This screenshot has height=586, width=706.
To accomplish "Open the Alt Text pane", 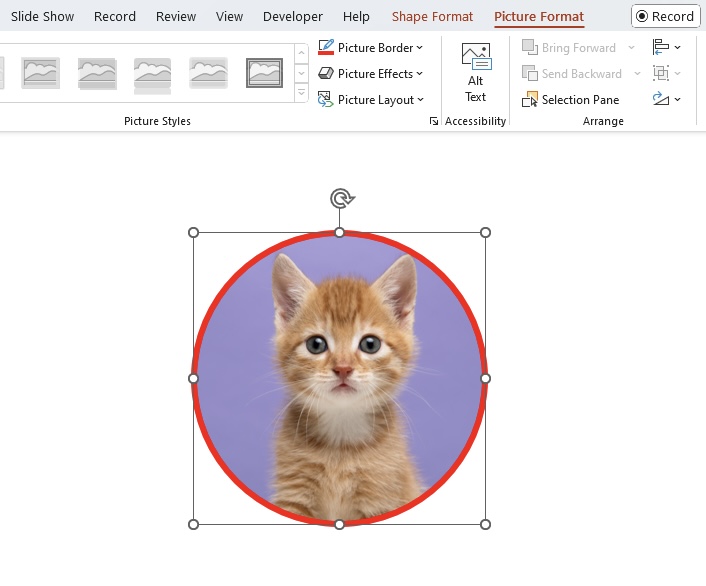I will tap(475, 73).
